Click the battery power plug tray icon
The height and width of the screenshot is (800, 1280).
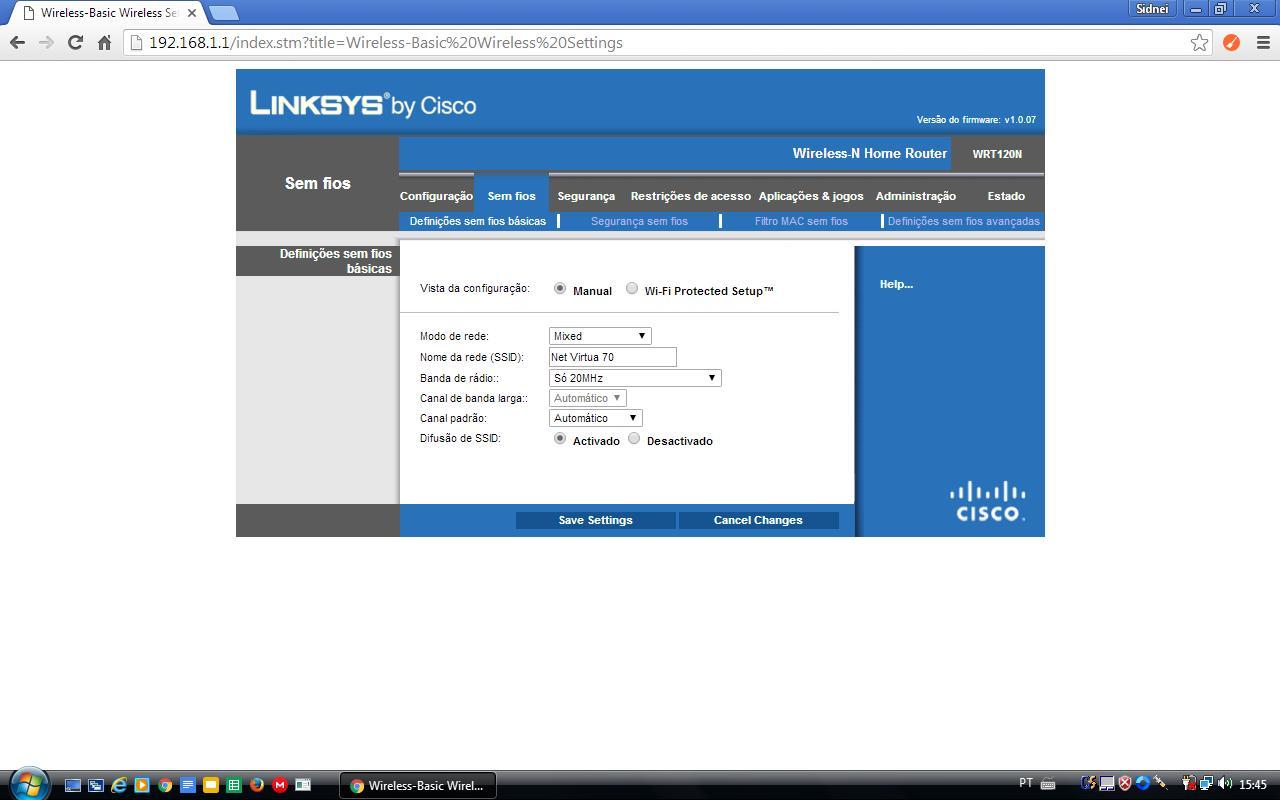[1188, 783]
